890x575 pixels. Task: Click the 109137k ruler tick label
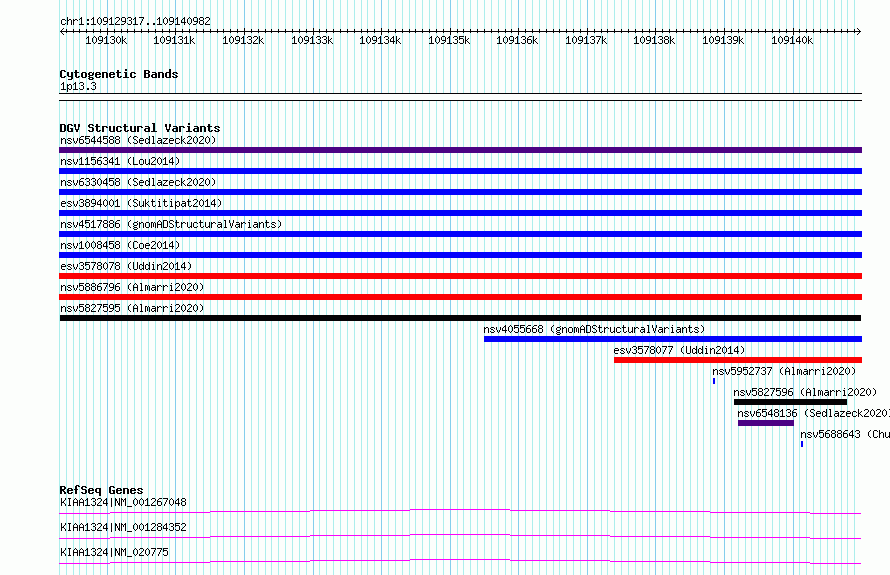(586, 40)
